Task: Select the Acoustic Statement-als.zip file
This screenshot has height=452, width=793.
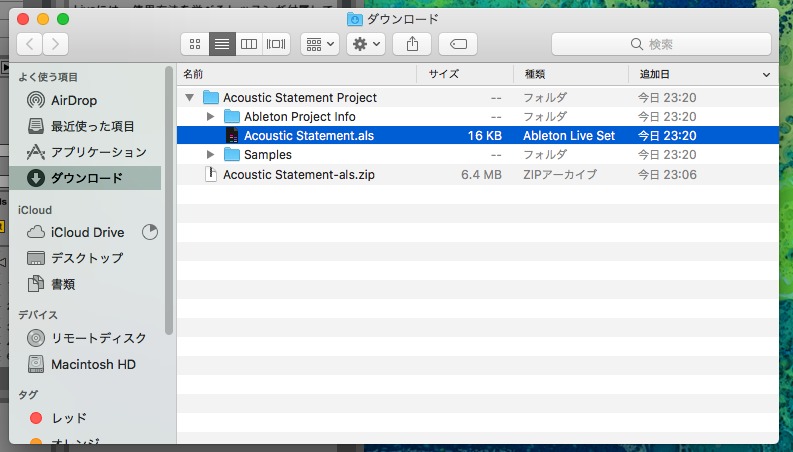Action: click(477, 174)
